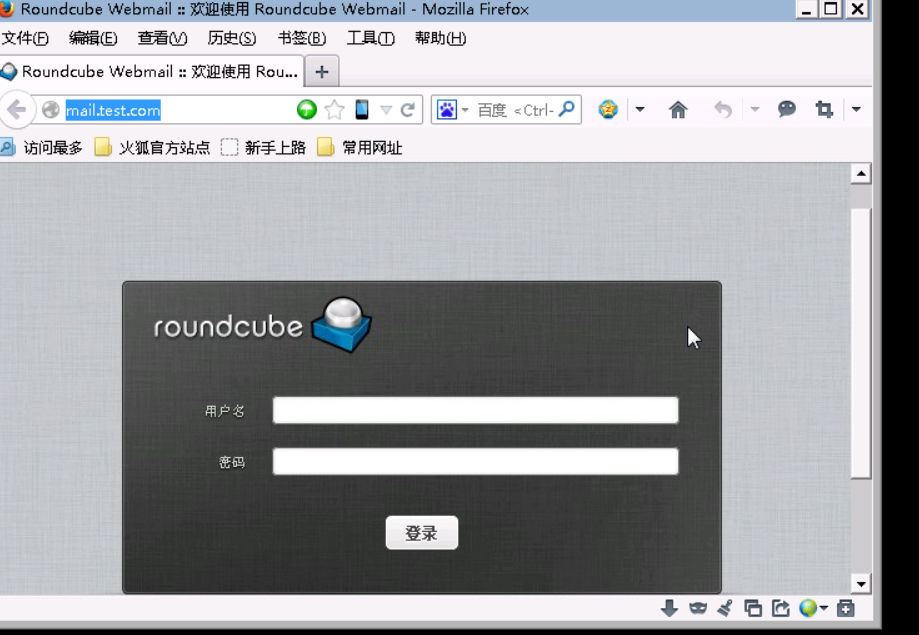The width and height of the screenshot is (919, 635).
Task: Reload the page with refresh icon
Action: [408, 110]
